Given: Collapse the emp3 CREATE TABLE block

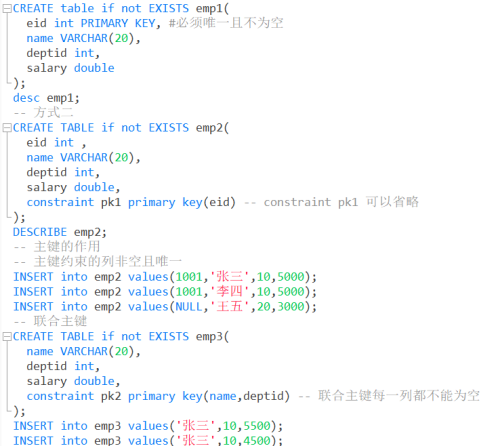Looking at the screenshot, I should [7, 336].
